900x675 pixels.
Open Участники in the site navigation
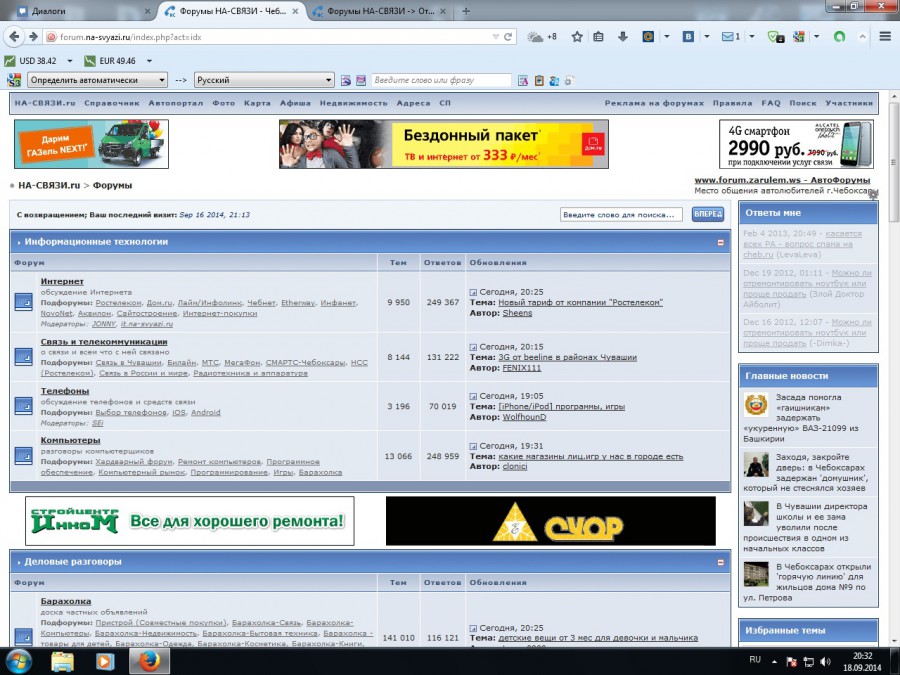pos(849,103)
